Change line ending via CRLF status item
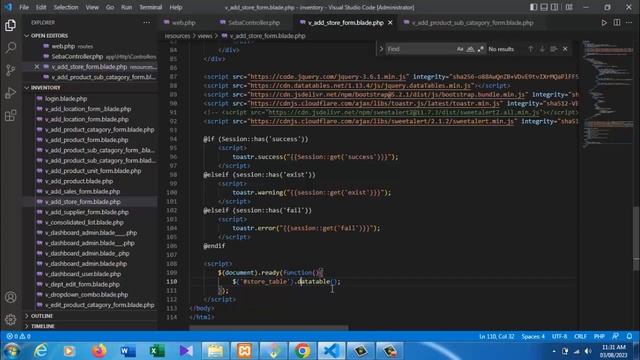640x360 pixels. pyautogui.click(x=580, y=337)
